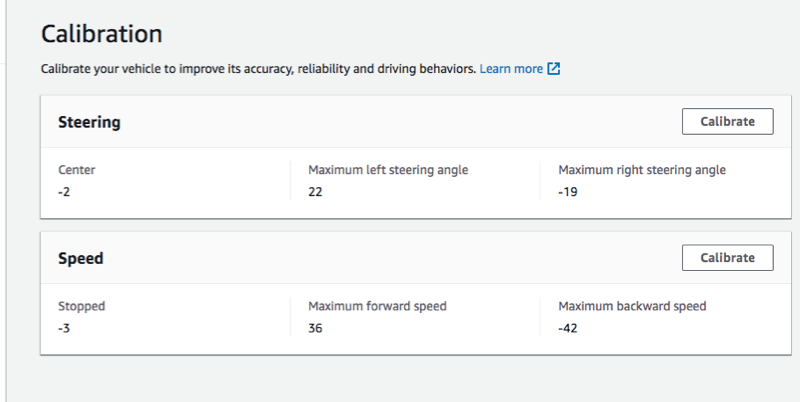
Task: Click the Calibration page heading
Action: (101, 33)
